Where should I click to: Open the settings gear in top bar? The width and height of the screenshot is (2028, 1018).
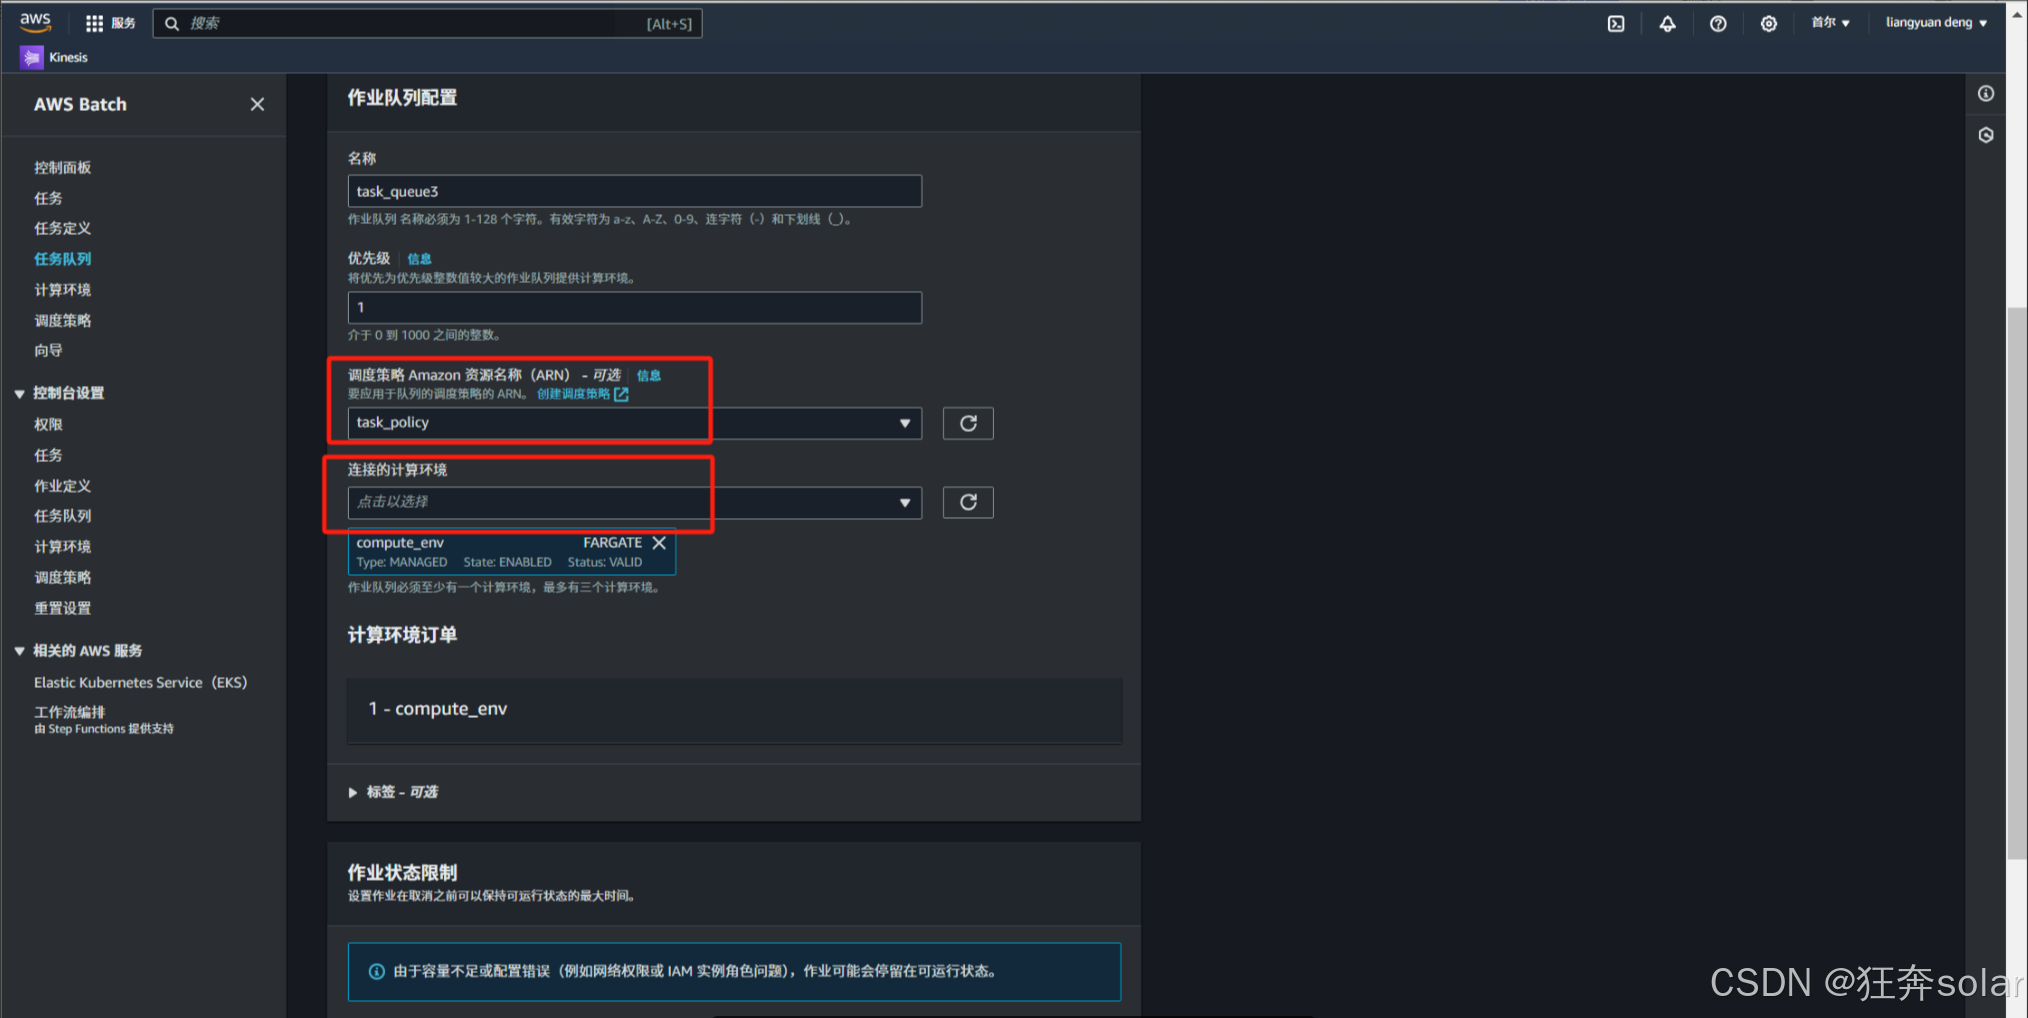point(1769,23)
